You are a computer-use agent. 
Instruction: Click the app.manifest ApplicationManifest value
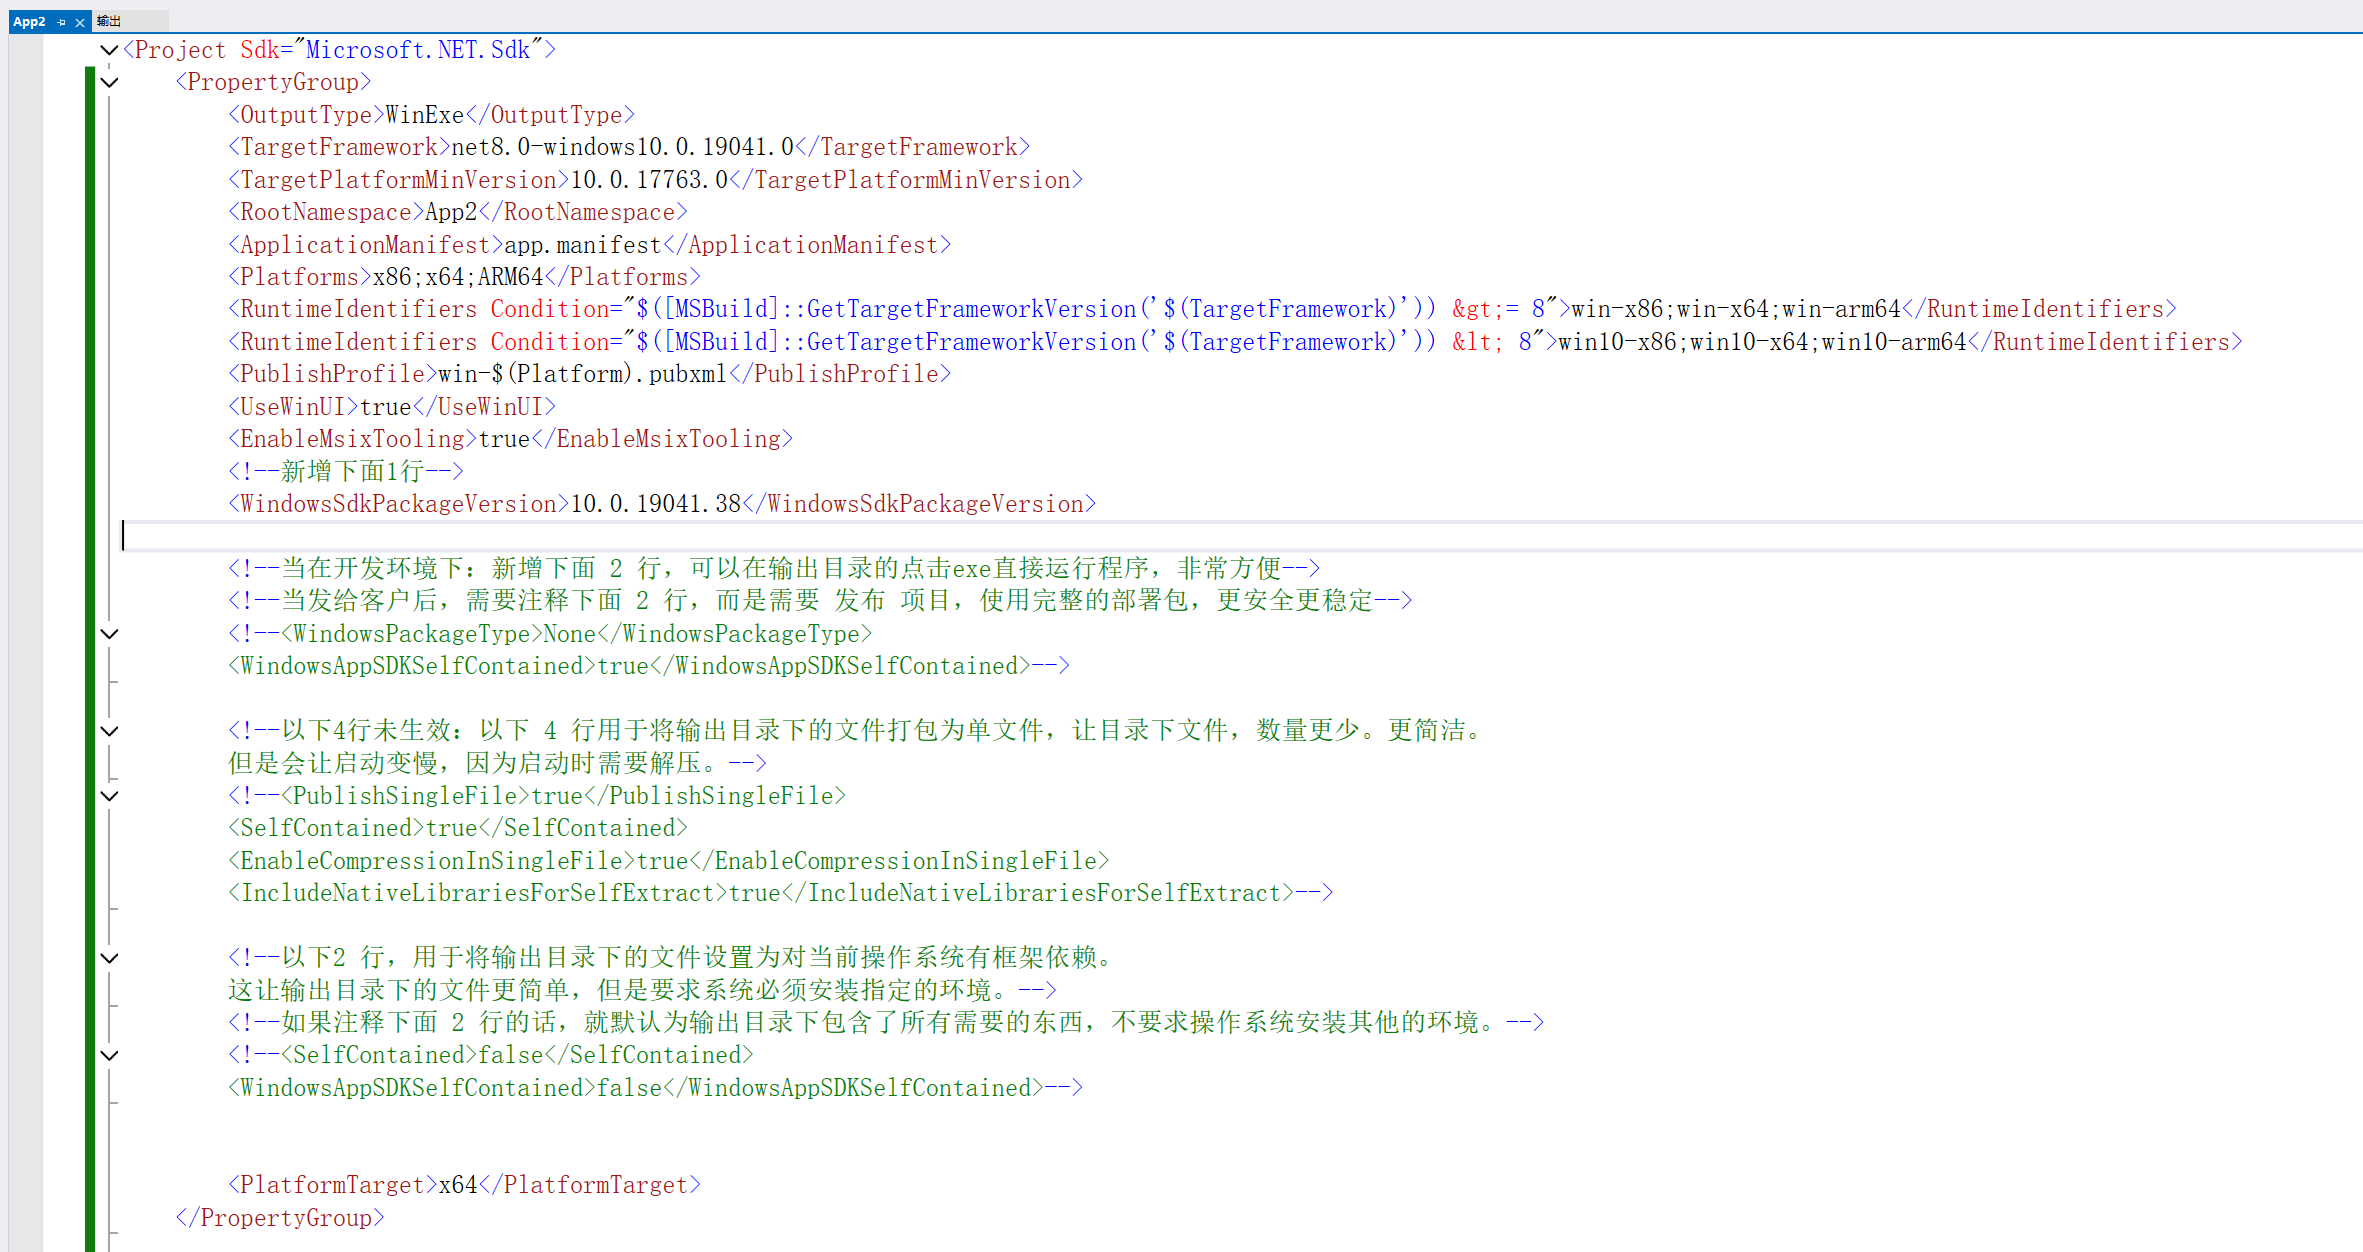(x=582, y=245)
